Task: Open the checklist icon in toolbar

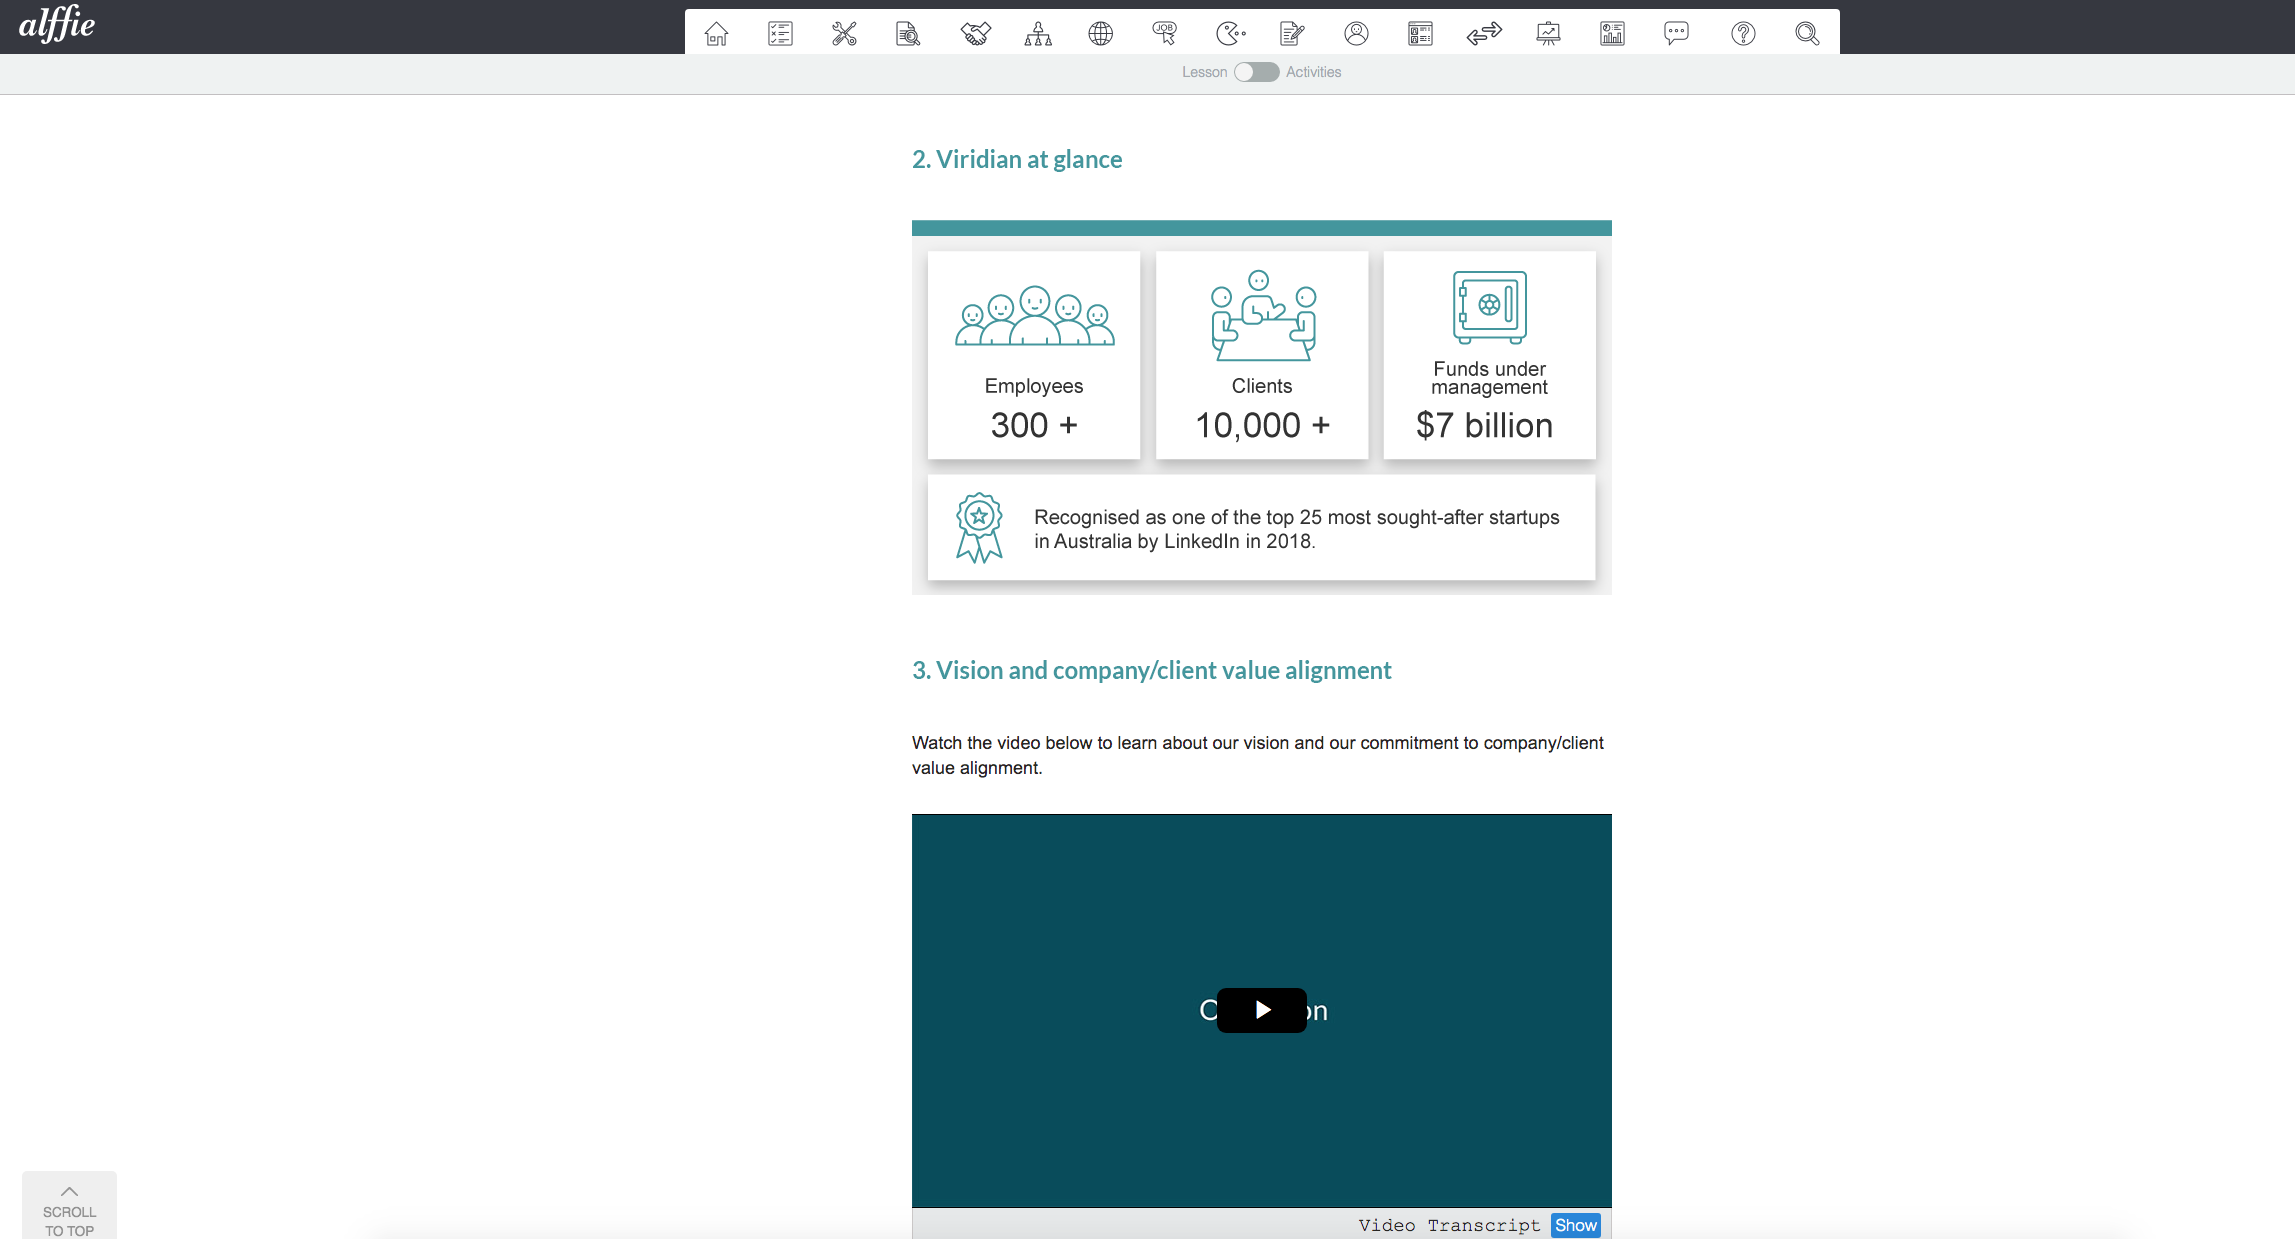Action: tap(780, 34)
